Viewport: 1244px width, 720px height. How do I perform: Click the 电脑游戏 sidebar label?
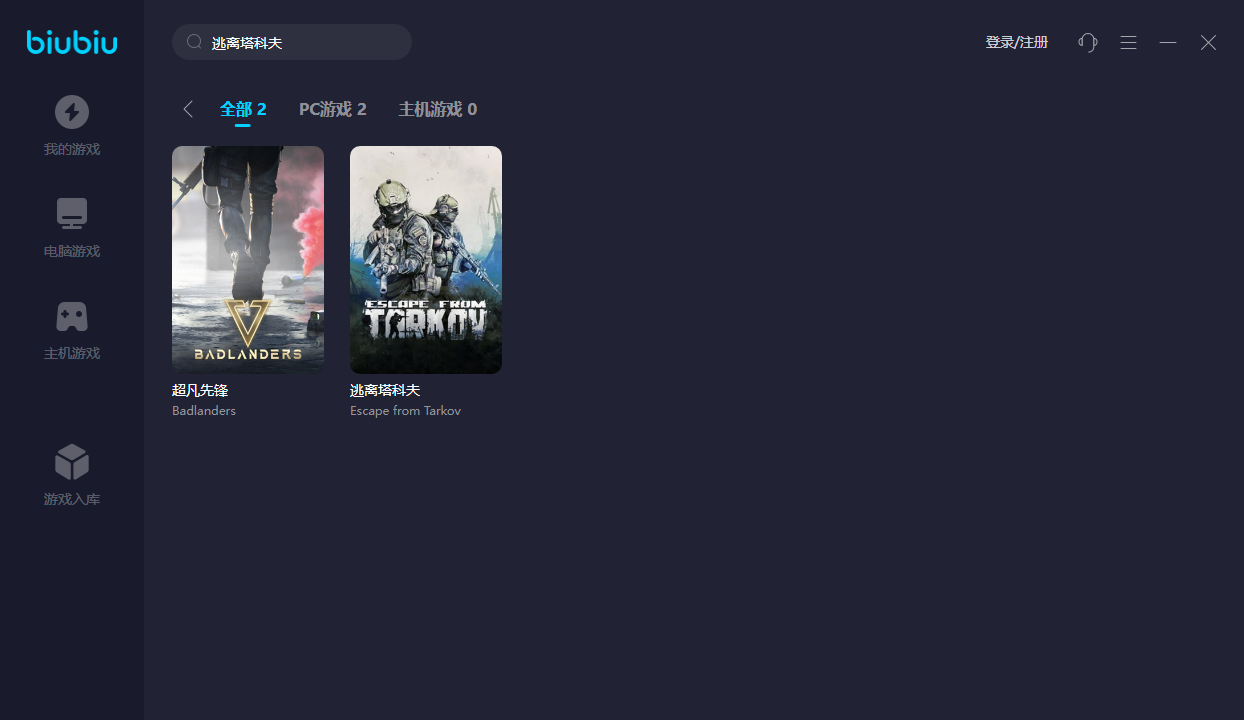click(72, 251)
